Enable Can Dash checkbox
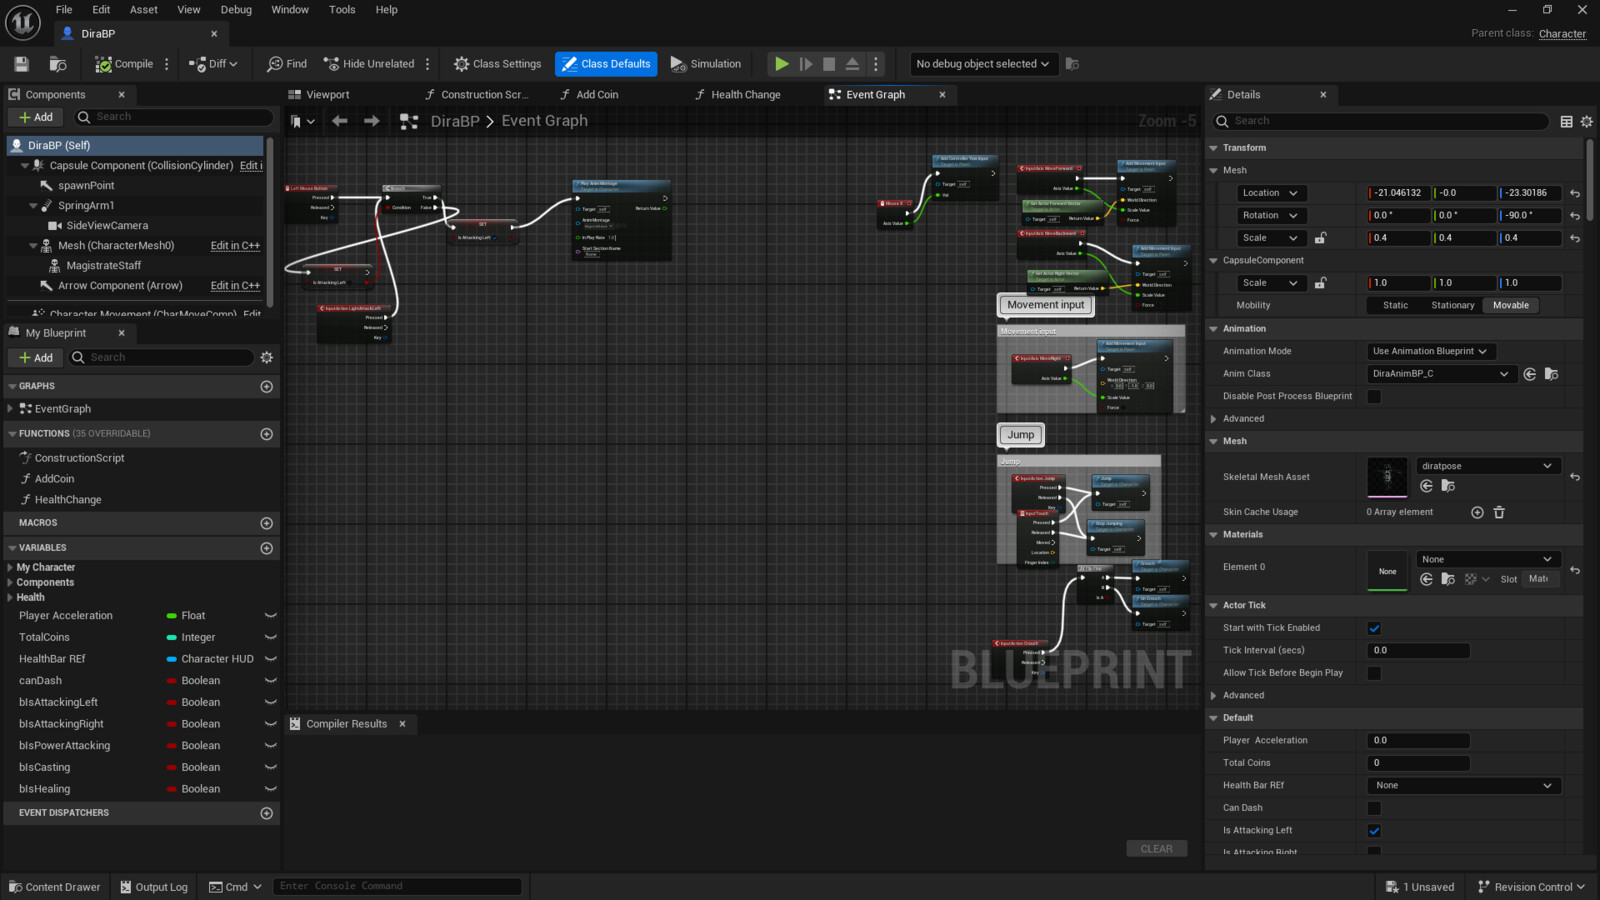 click(1374, 808)
